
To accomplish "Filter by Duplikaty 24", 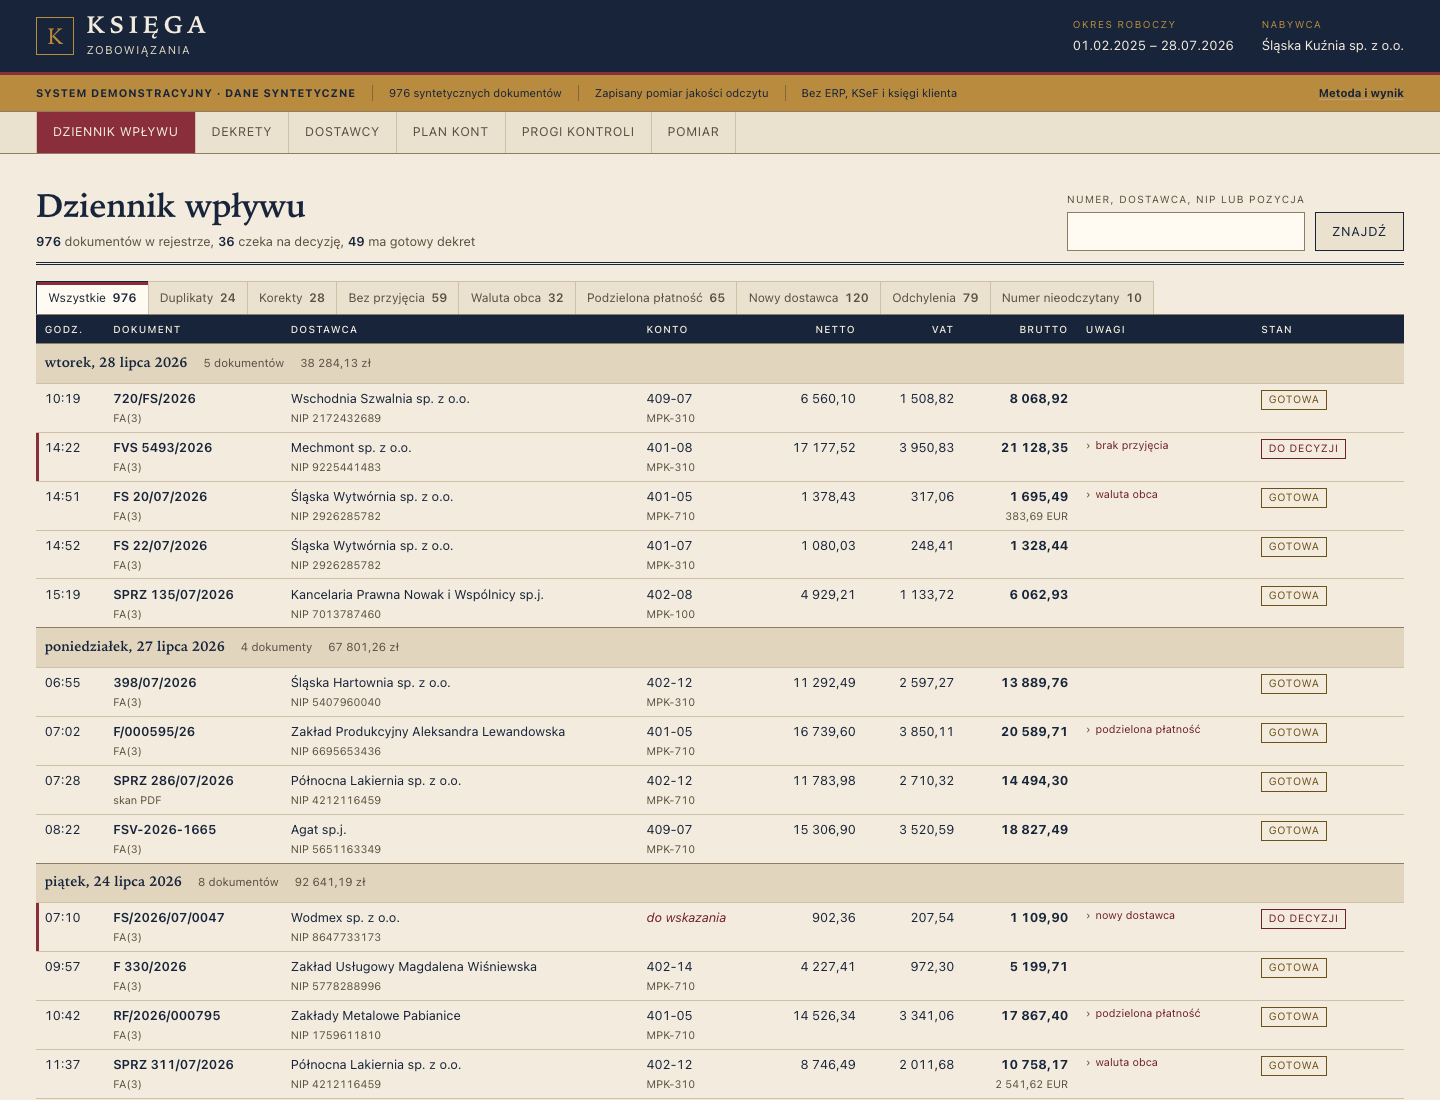I will click(x=198, y=298).
